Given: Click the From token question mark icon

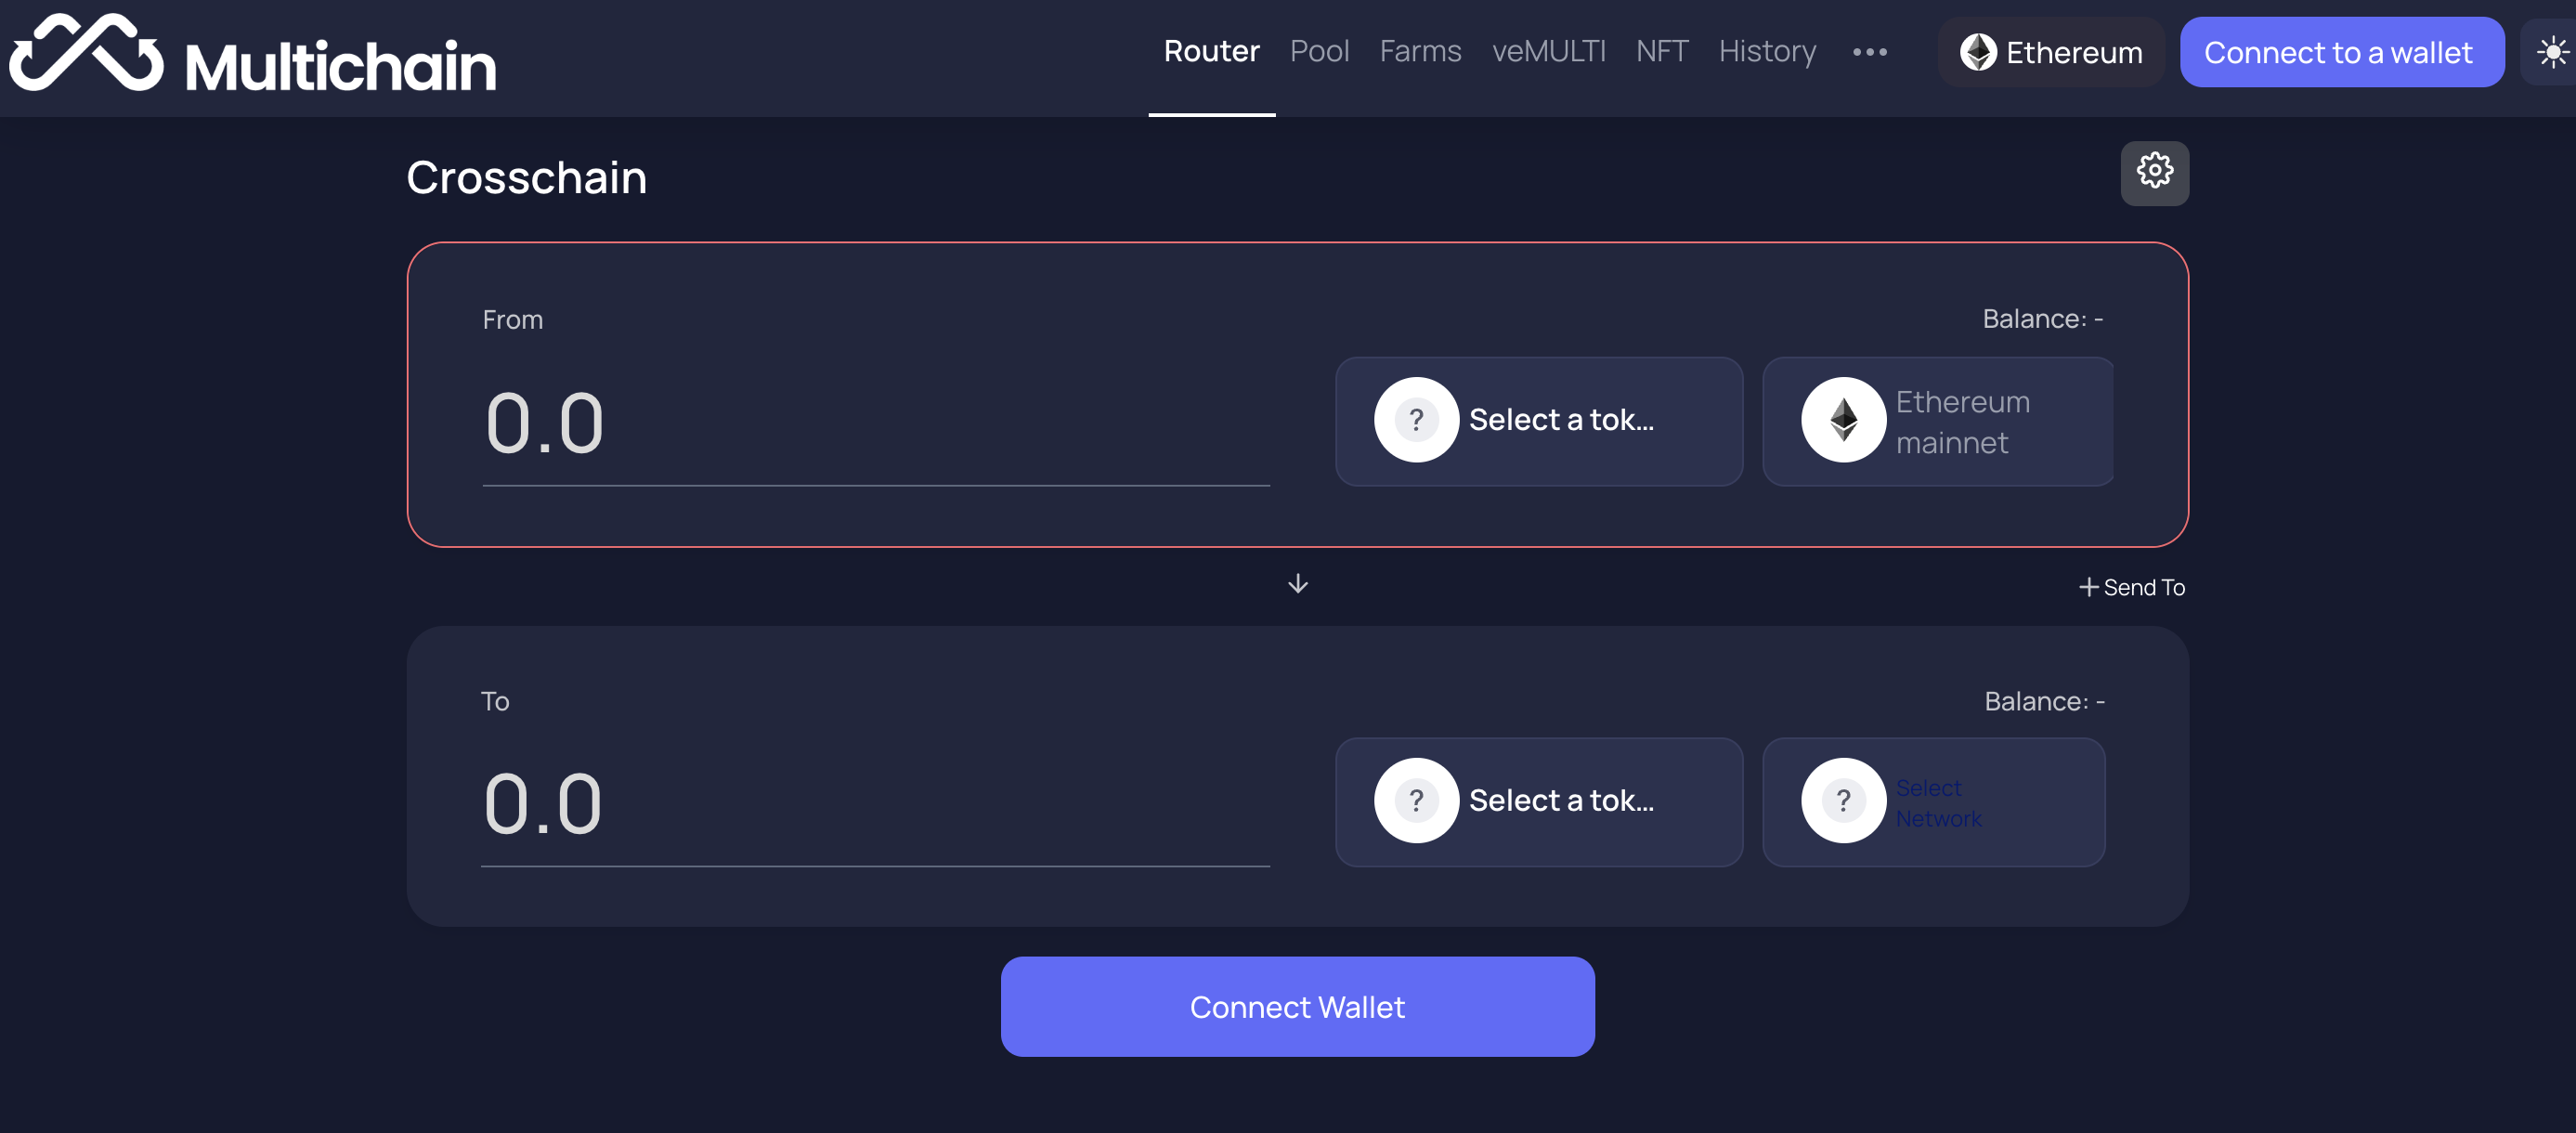Looking at the screenshot, I should [x=1416, y=420].
